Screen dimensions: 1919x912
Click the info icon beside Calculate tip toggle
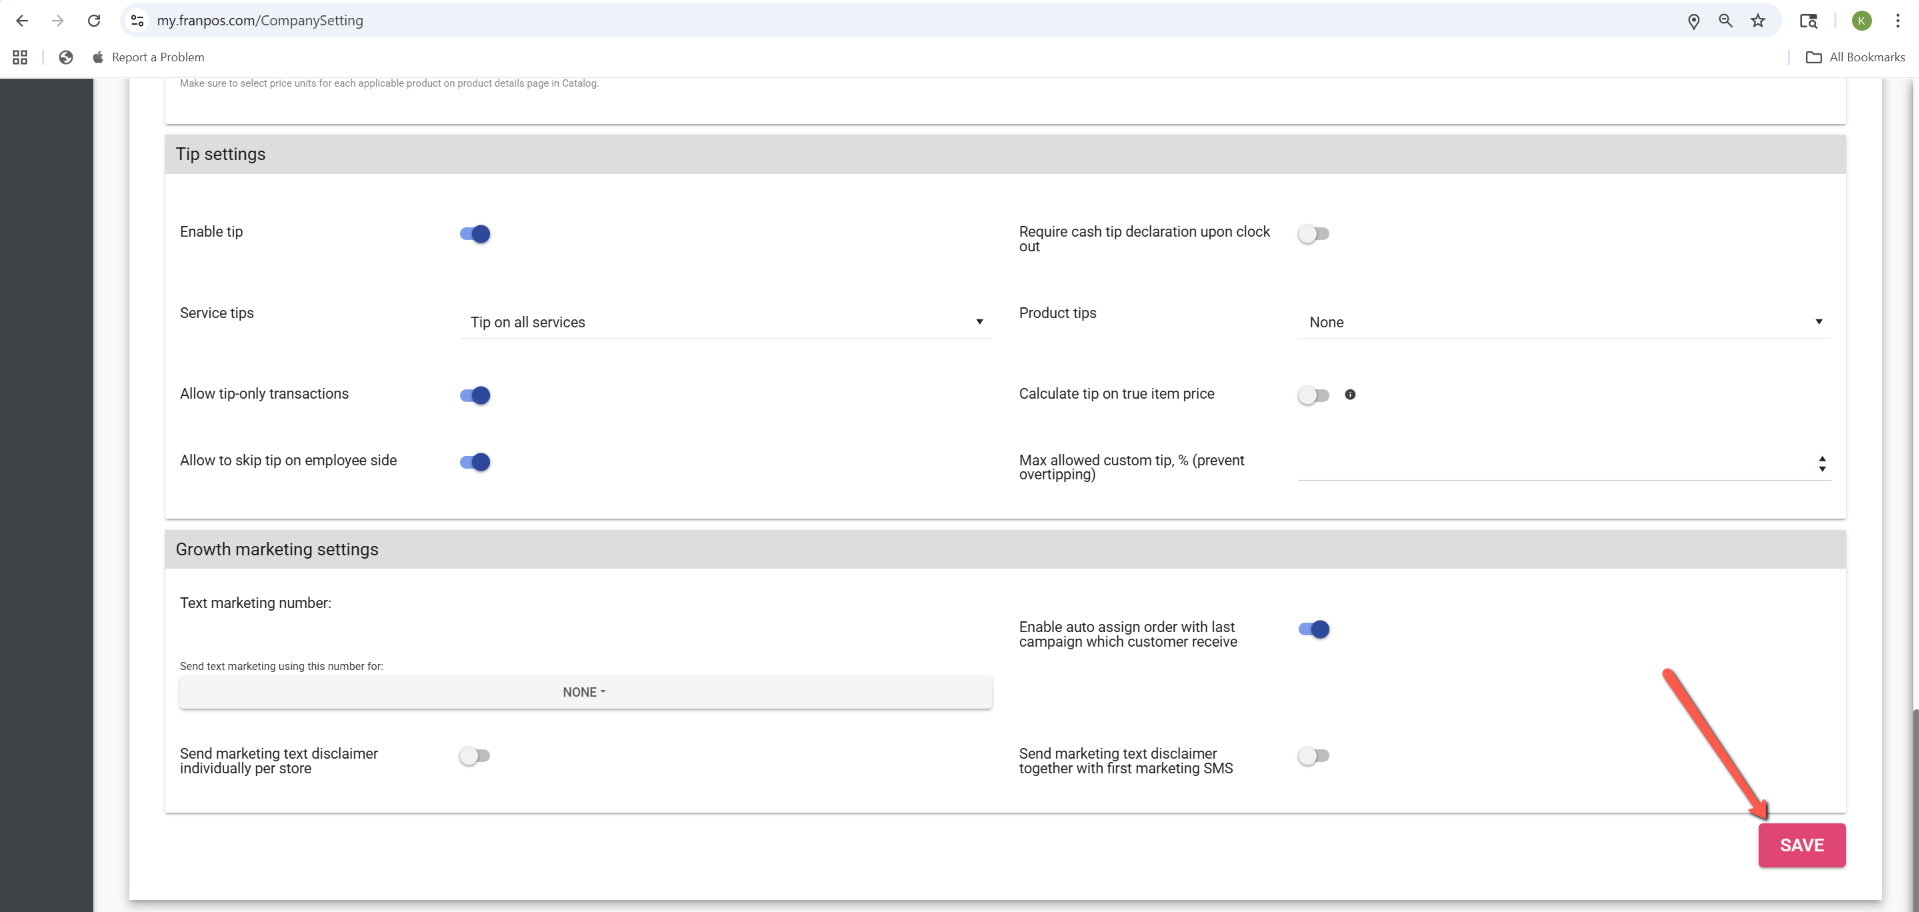[1350, 395]
